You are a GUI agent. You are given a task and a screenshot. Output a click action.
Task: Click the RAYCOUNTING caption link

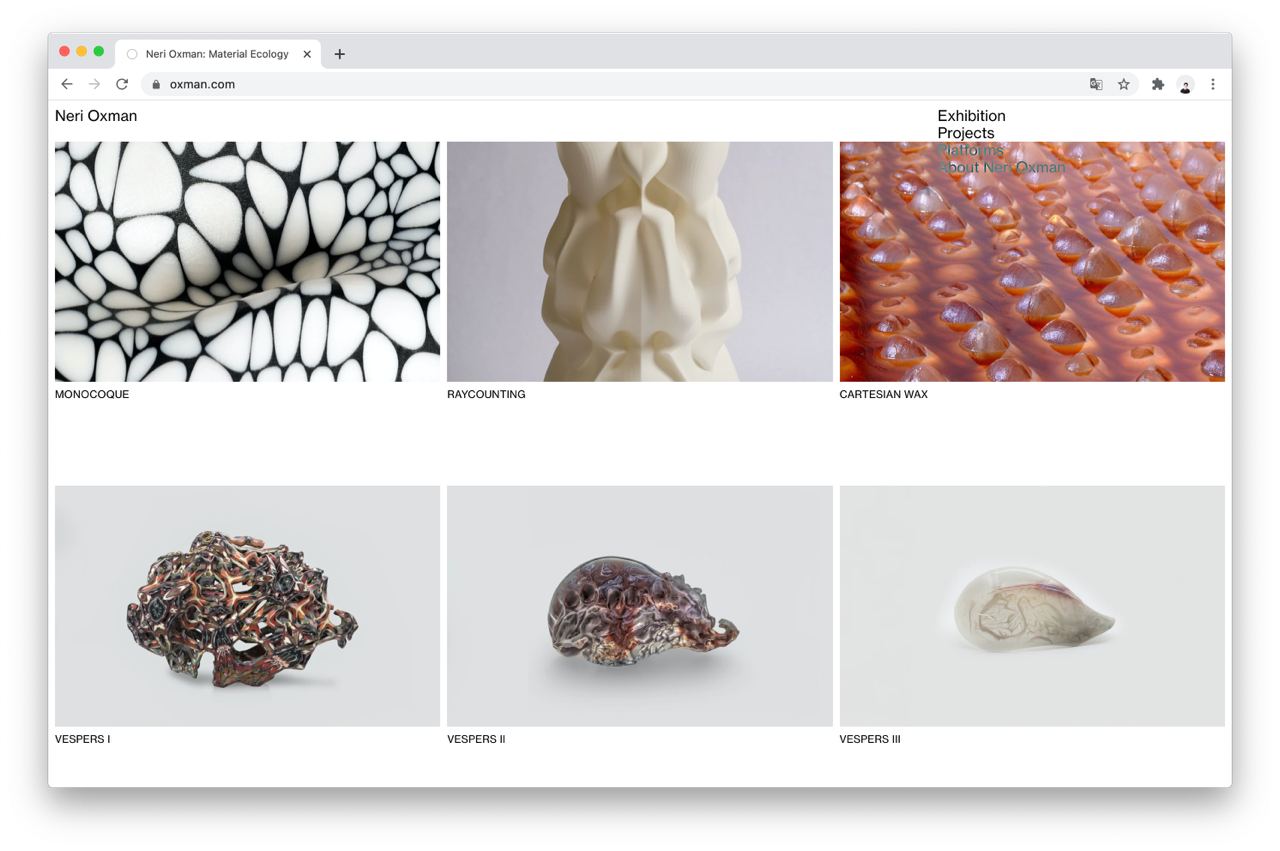pos(486,394)
